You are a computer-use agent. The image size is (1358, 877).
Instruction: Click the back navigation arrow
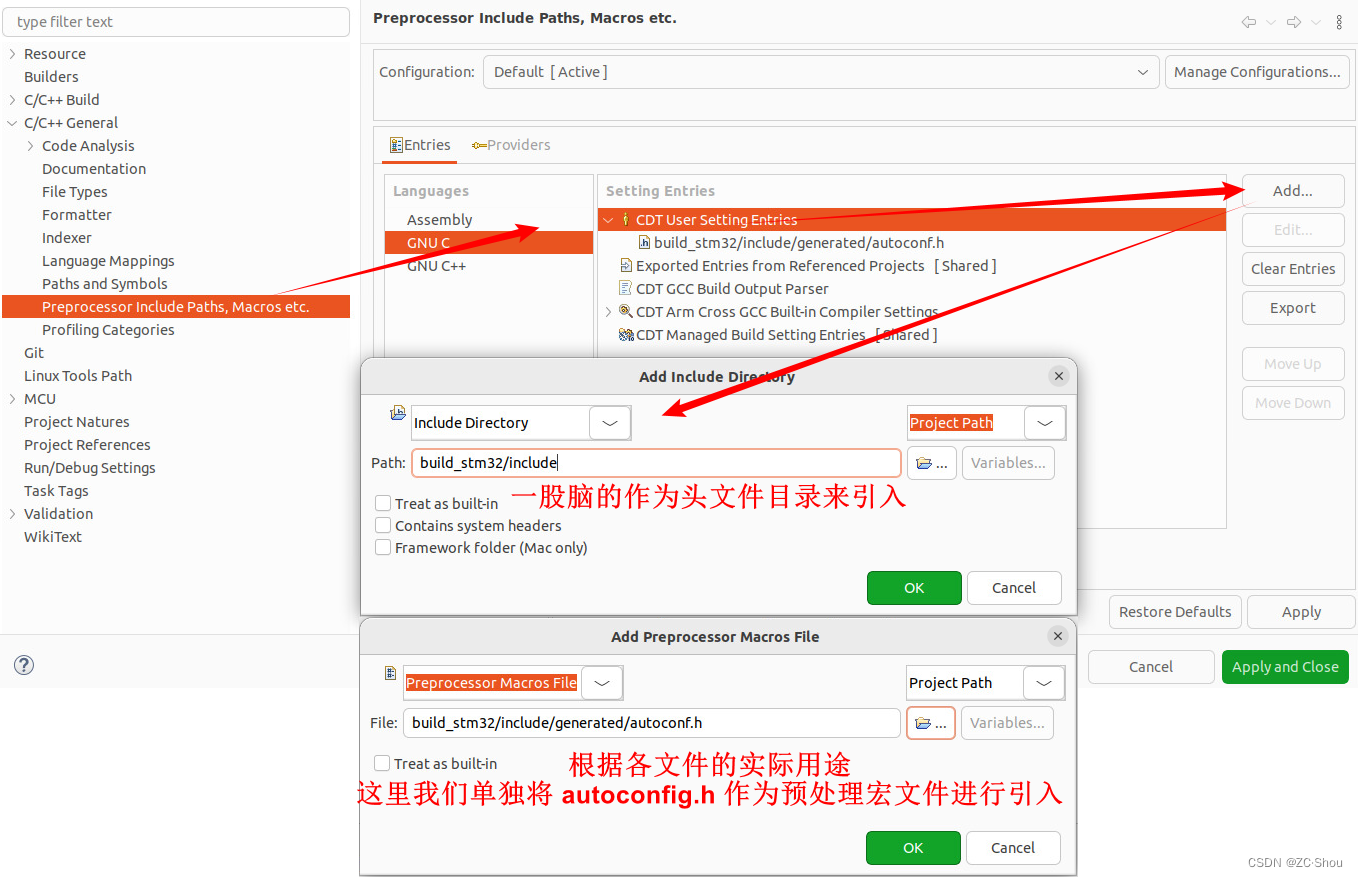tap(1248, 21)
